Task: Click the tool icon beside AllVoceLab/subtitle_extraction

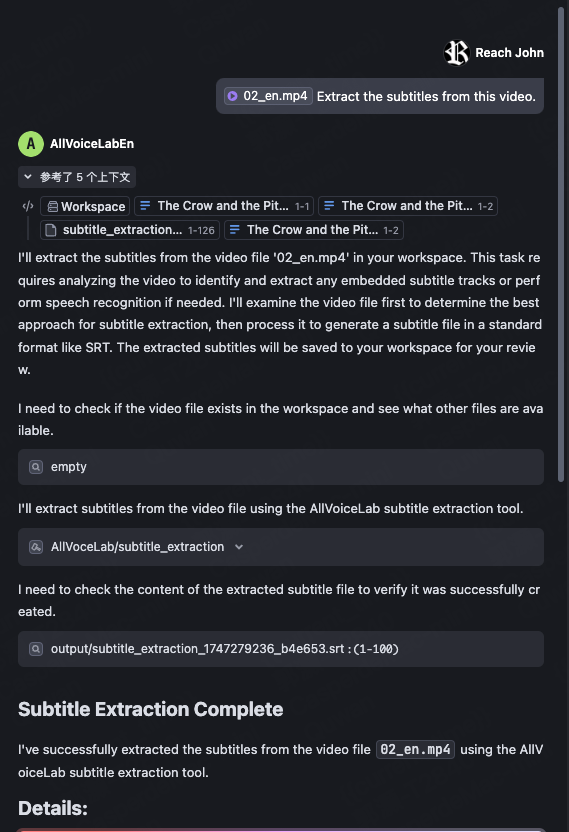Action: (36, 547)
